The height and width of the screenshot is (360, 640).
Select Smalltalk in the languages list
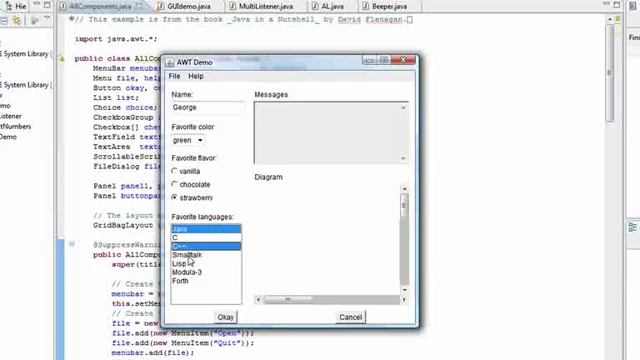click(206, 255)
